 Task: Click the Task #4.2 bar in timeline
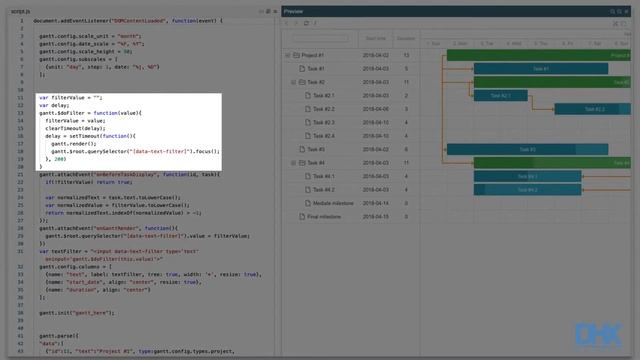[x=527, y=190]
